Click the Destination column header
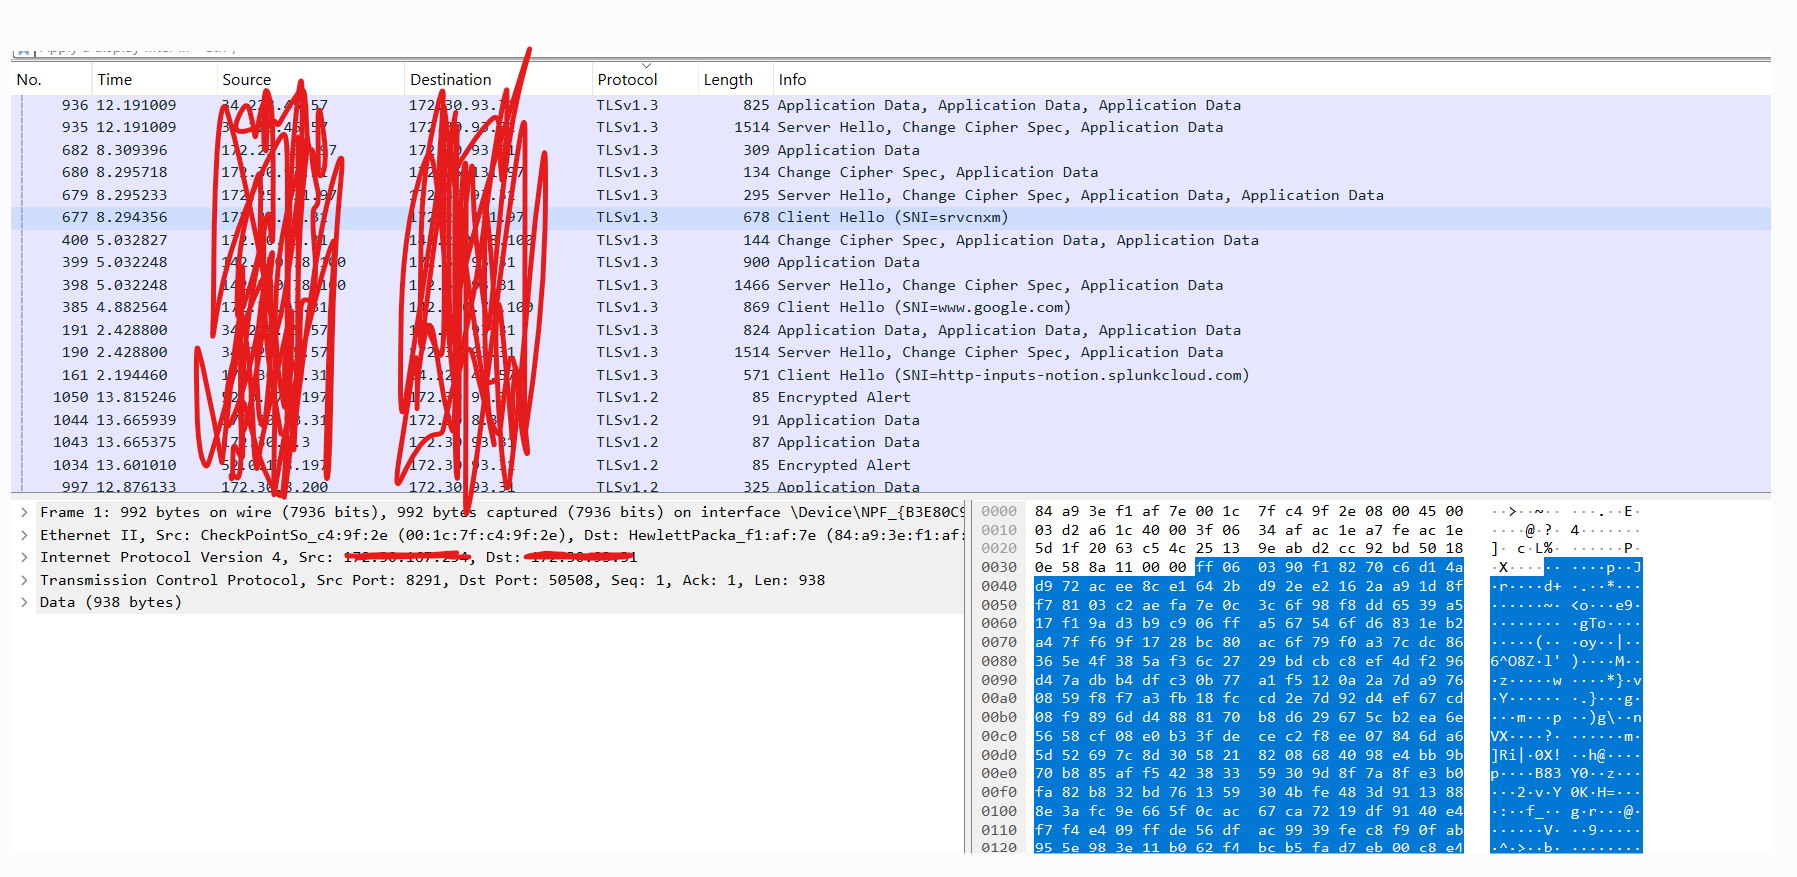Screen dimensions: 1797x877 pos(450,80)
